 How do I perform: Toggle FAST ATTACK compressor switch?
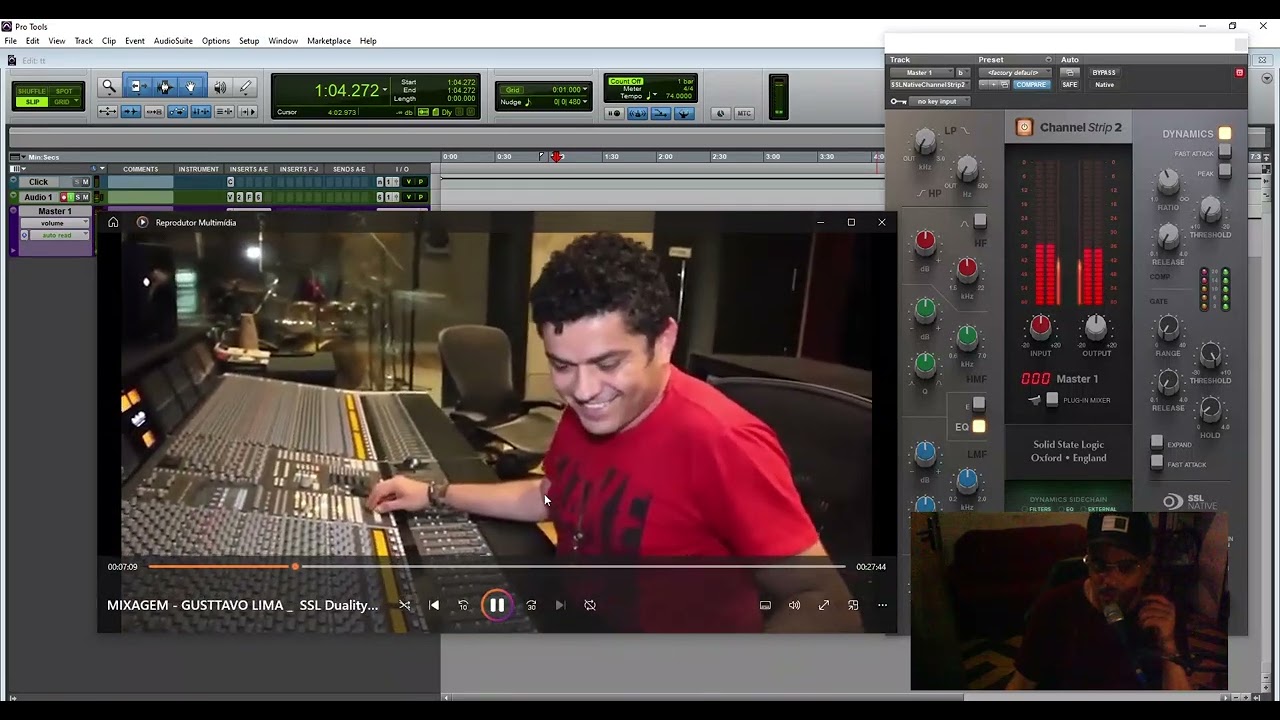[x=1225, y=152]
